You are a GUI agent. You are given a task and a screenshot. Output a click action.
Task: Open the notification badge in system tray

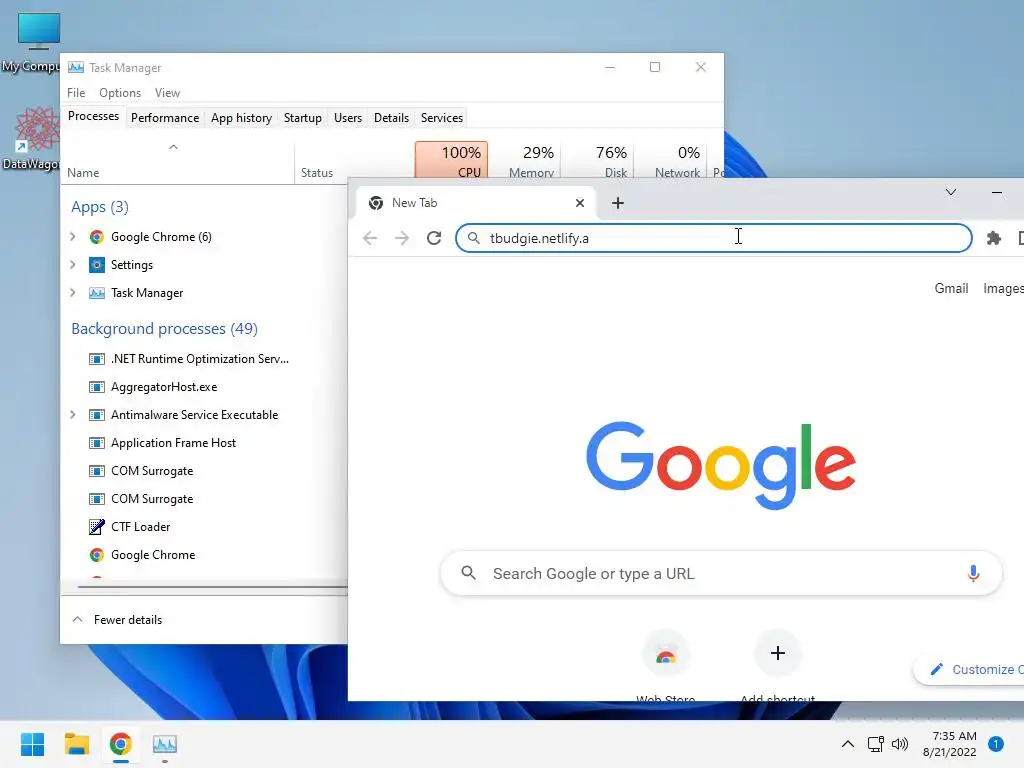coord(995,744)
